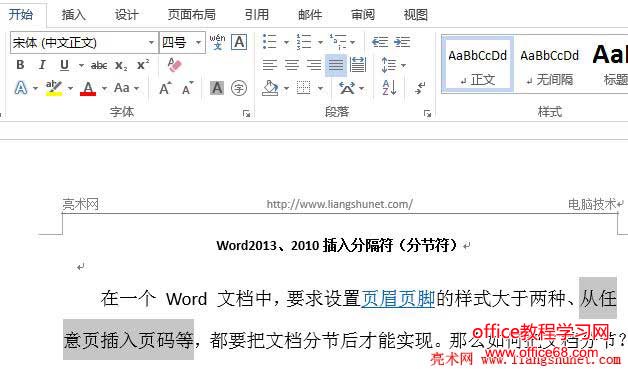Toggle Bold formatting
Screen dimensions: 628x369
pos(20,65)
